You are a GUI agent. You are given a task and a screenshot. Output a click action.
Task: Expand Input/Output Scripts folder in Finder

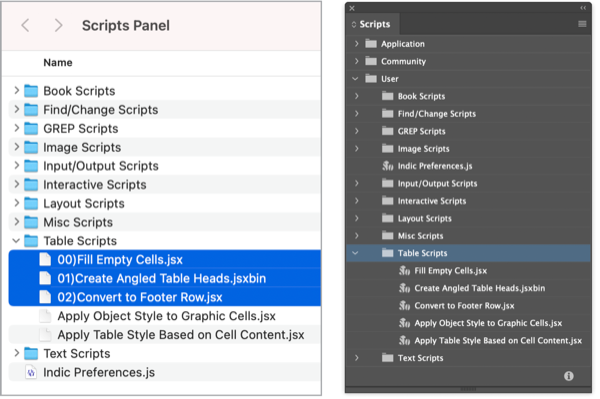[x=16, y=166]
